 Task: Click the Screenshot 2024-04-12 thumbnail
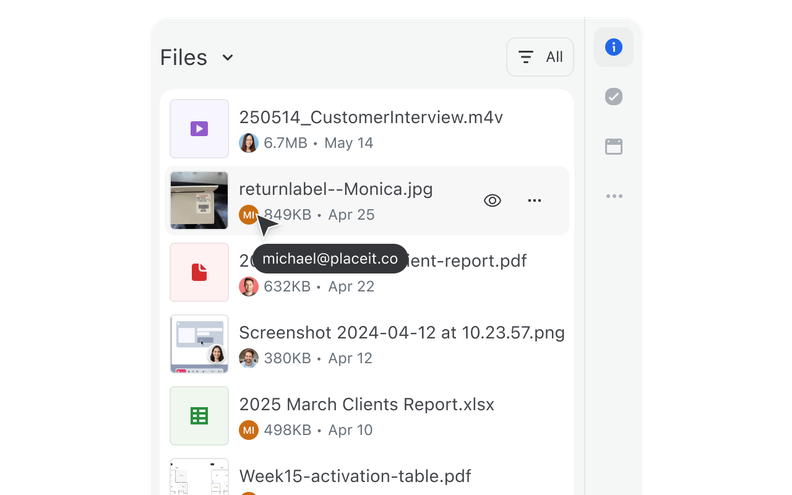point(199,344)
